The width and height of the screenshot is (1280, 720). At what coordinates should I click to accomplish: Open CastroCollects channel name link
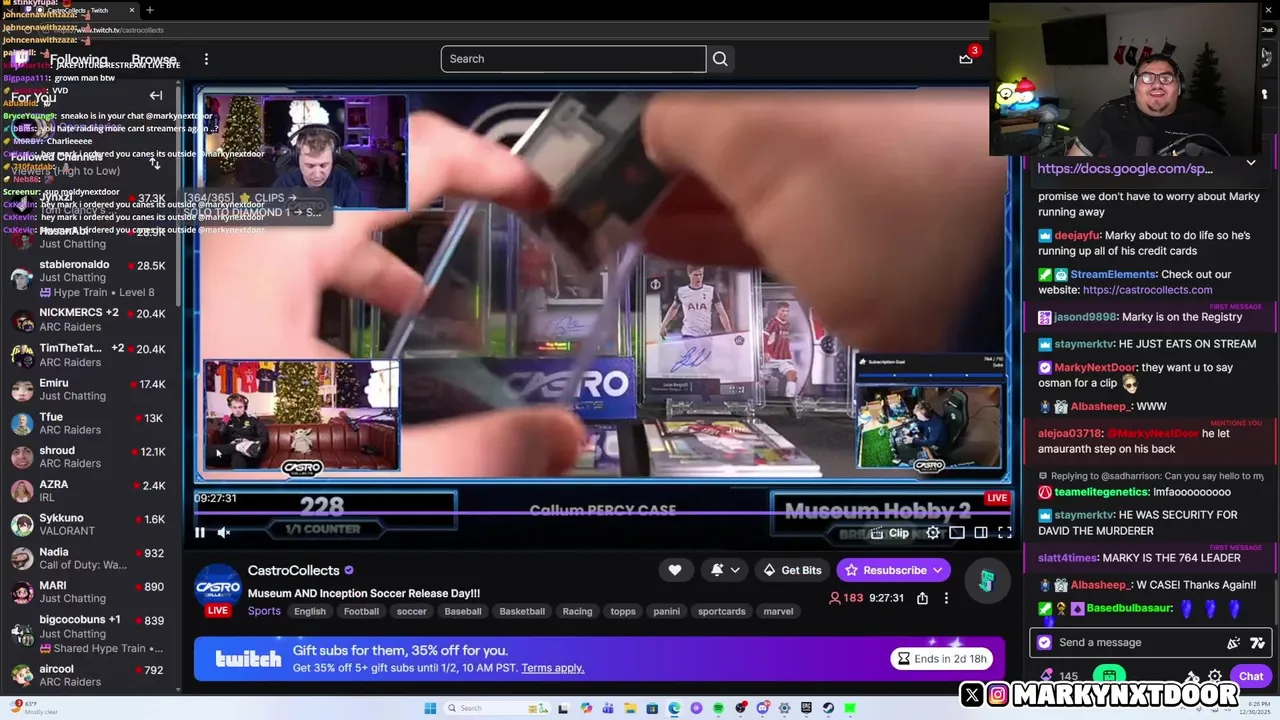pos(294,570)
